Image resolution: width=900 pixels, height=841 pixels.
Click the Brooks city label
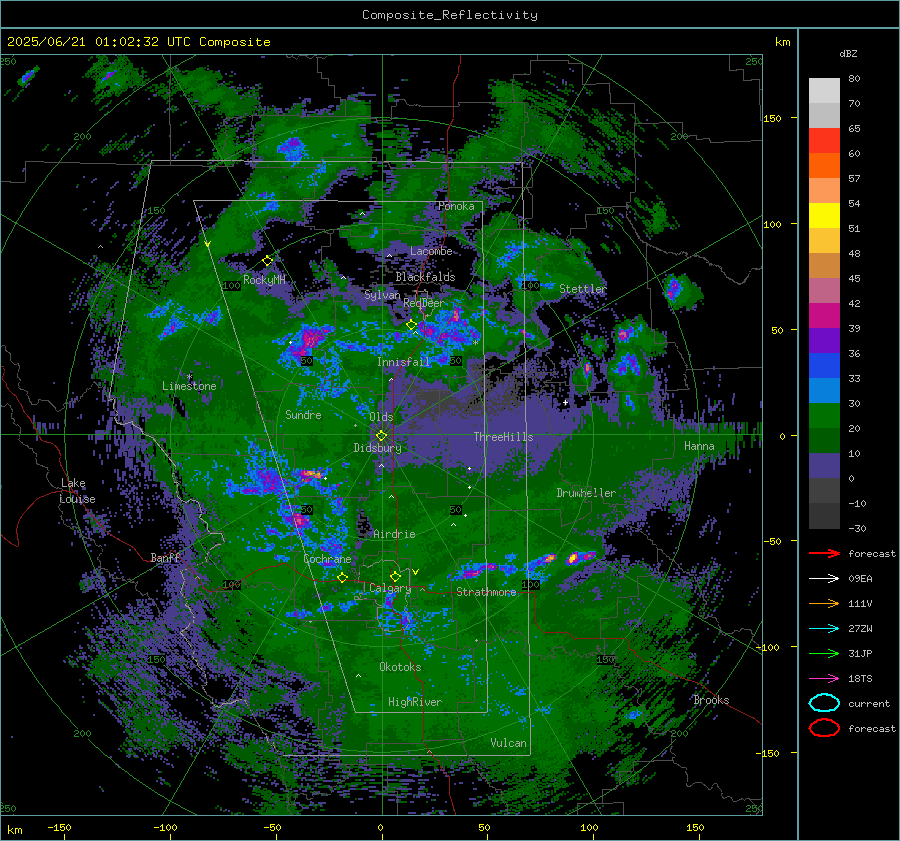coord(711,700)
